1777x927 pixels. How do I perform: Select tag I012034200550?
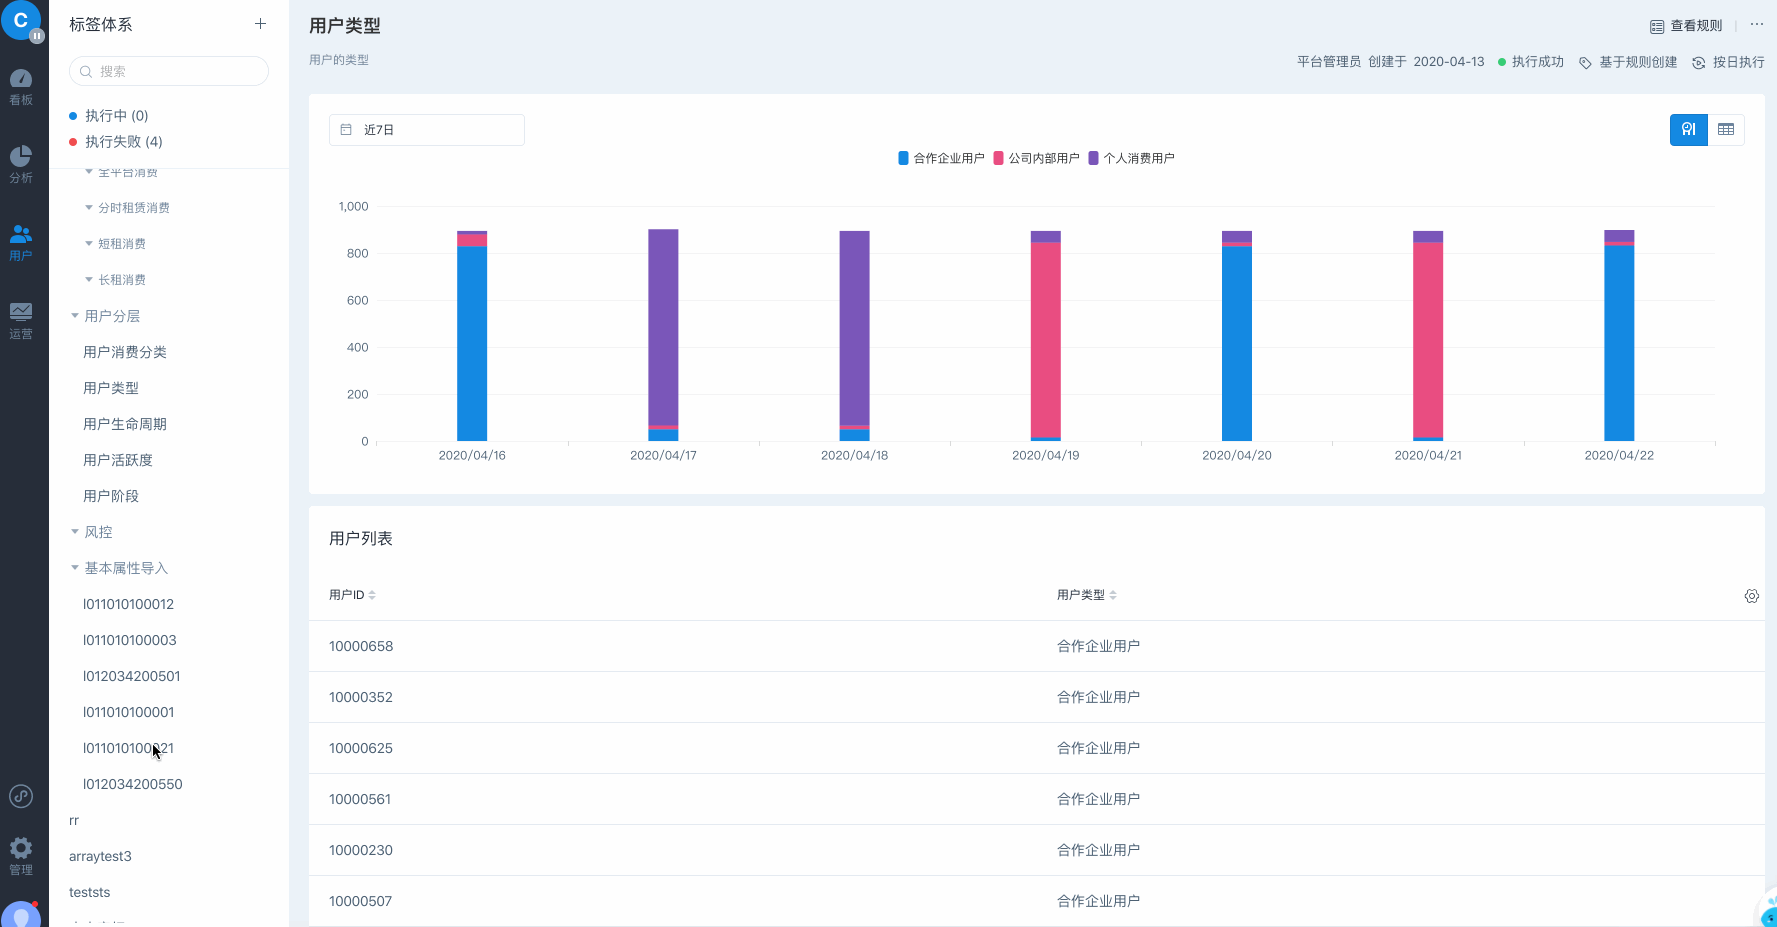pos(133,784)
